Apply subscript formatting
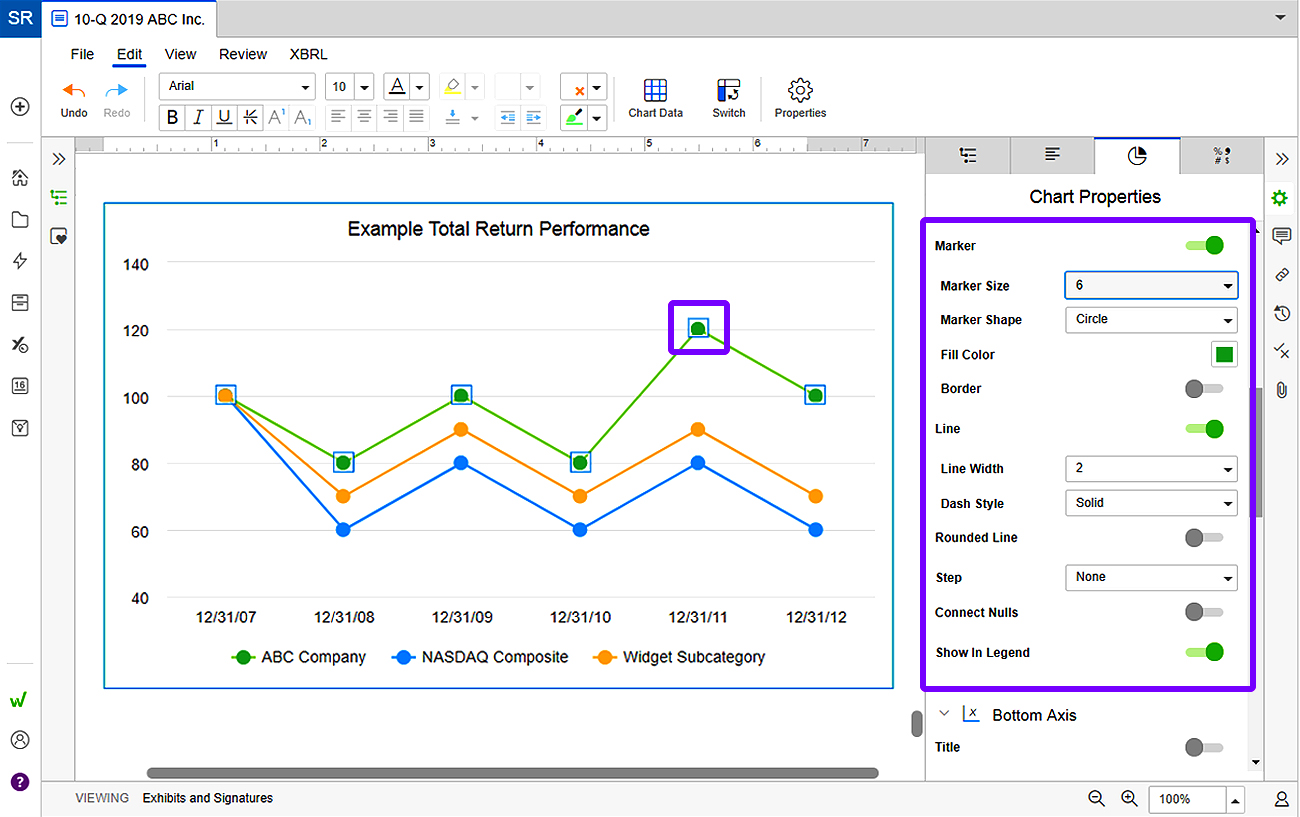This screenshot has height=817, width=1300. 302,118
